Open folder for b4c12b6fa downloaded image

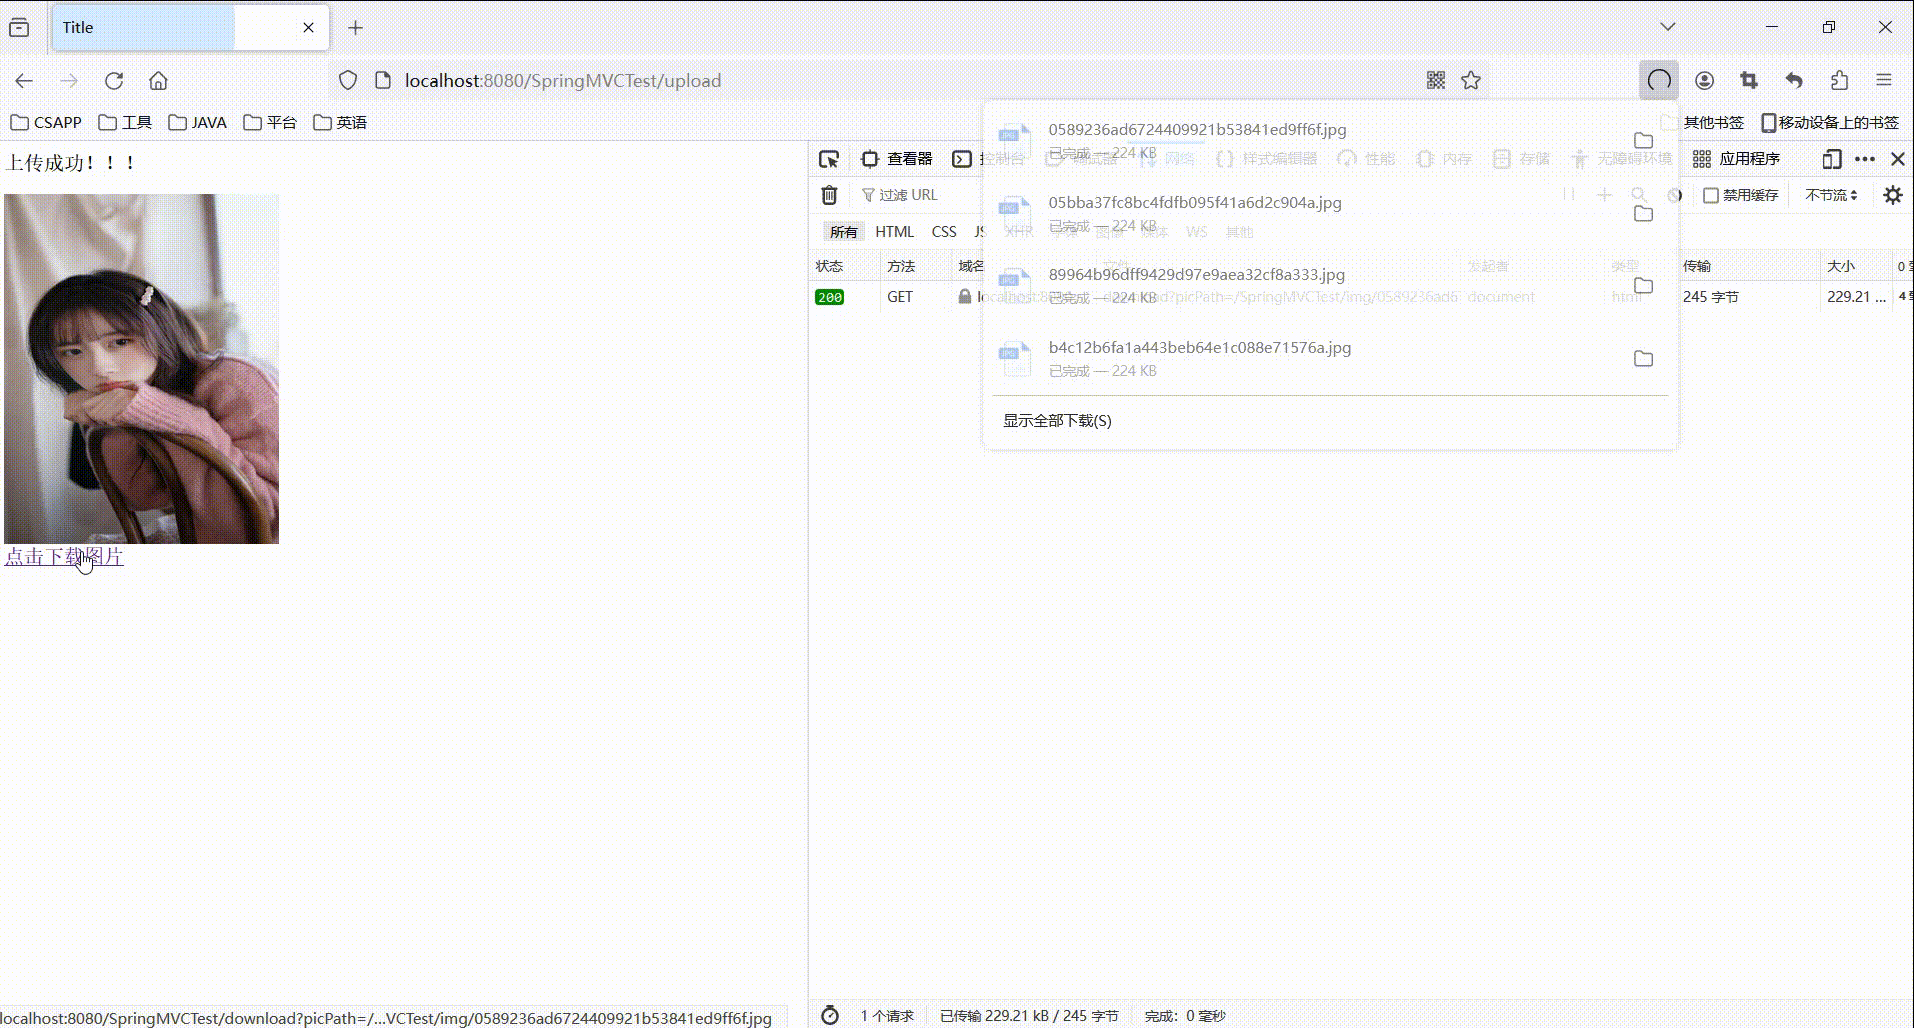click(1643, 358)
